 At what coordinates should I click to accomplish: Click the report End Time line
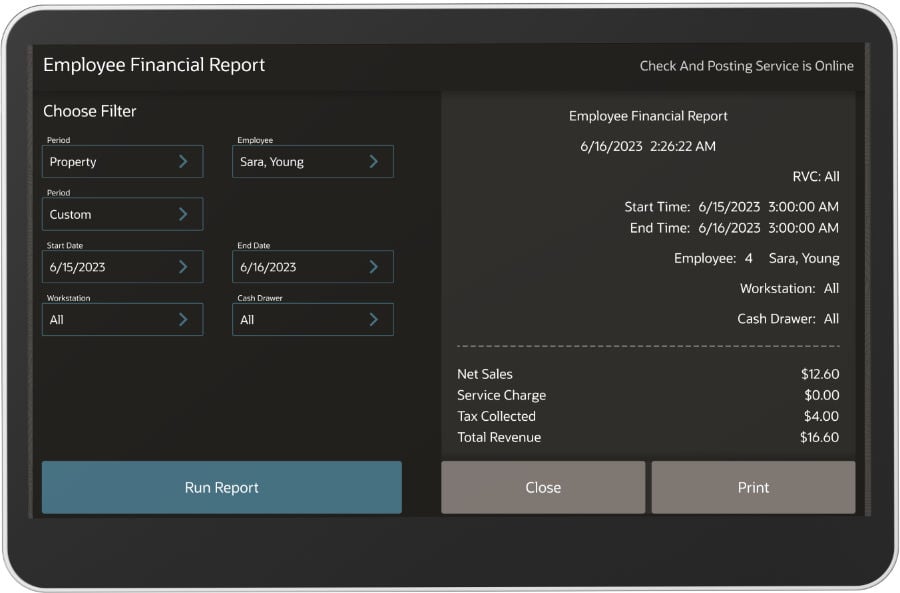(734, 228)
